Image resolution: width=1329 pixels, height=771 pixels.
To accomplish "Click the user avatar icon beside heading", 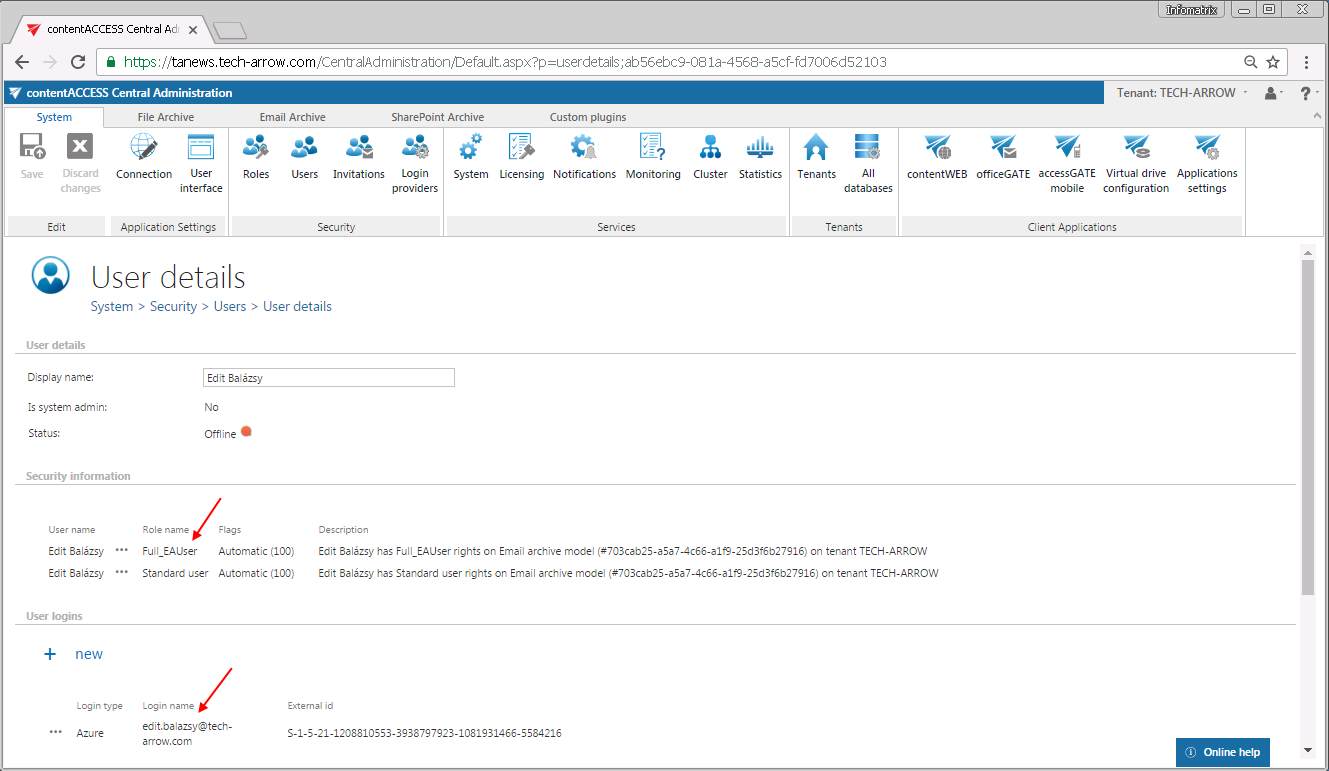I will (x=51, y=276).
